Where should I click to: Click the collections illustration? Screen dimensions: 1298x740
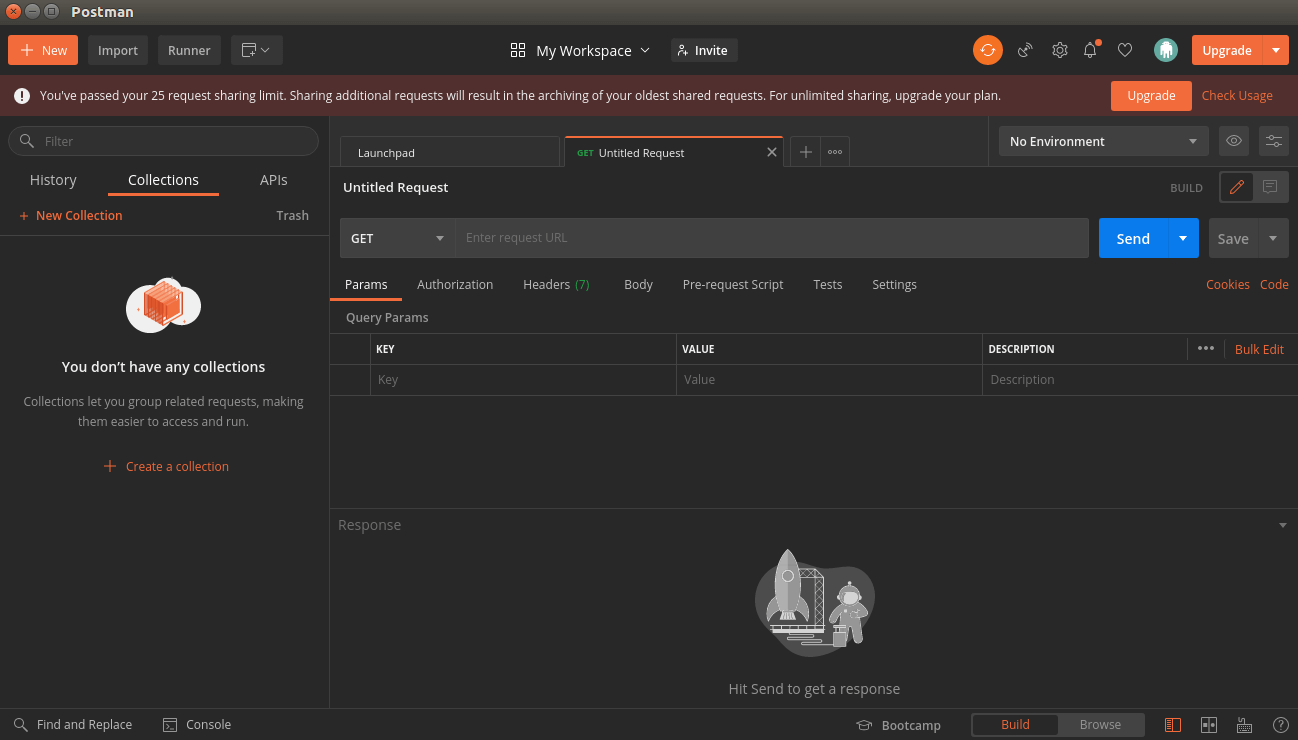click(164, 305)
